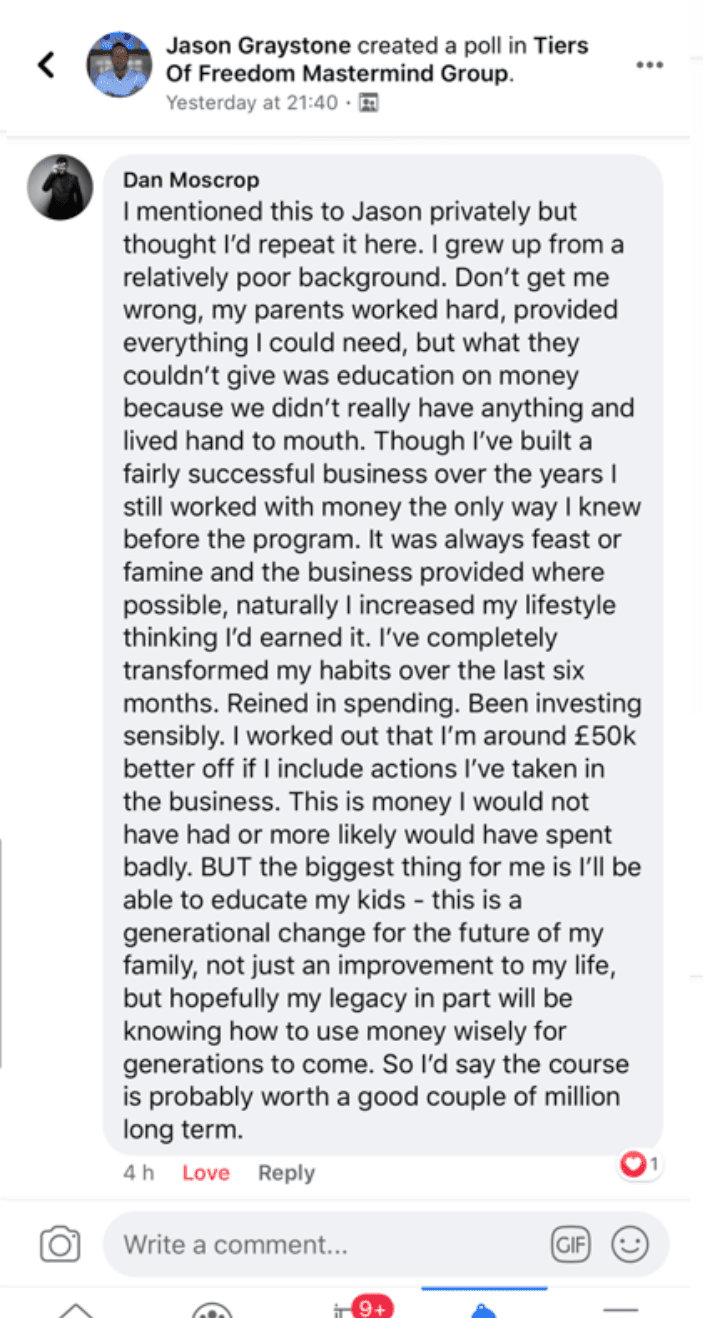
Task: Open the three-dots post options menu
Action: pos(649,65)
